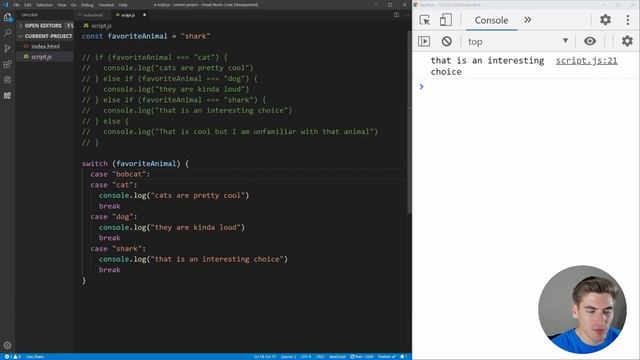Open the File menu
Image resolution: width=640 pixels, height=360 pixels.
[16, 5]
